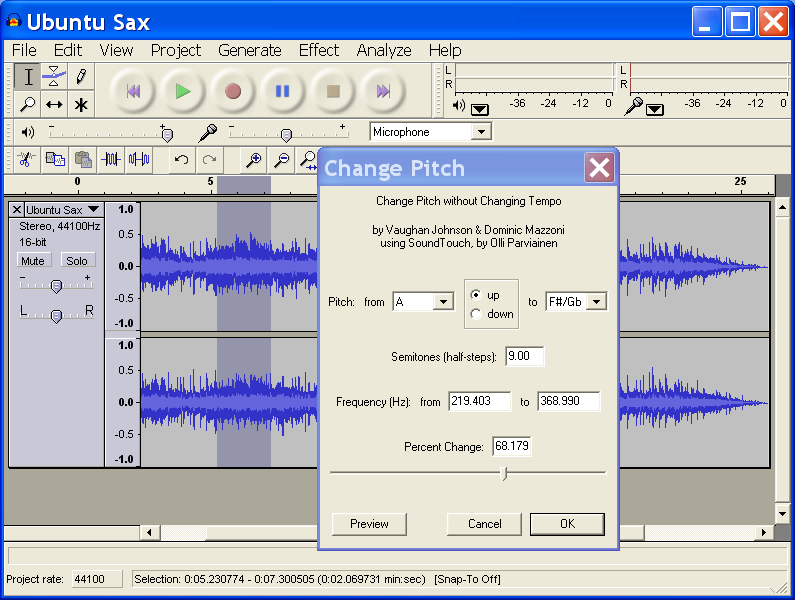Click the Paste toolbar icon
This screenshot has height=600, width=795.
coord(83,160)
